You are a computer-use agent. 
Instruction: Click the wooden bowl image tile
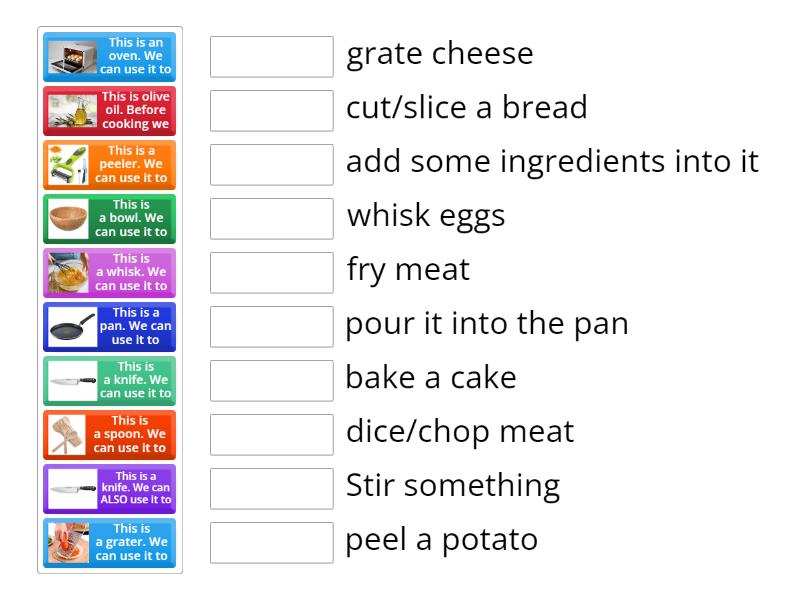(110, 219)
